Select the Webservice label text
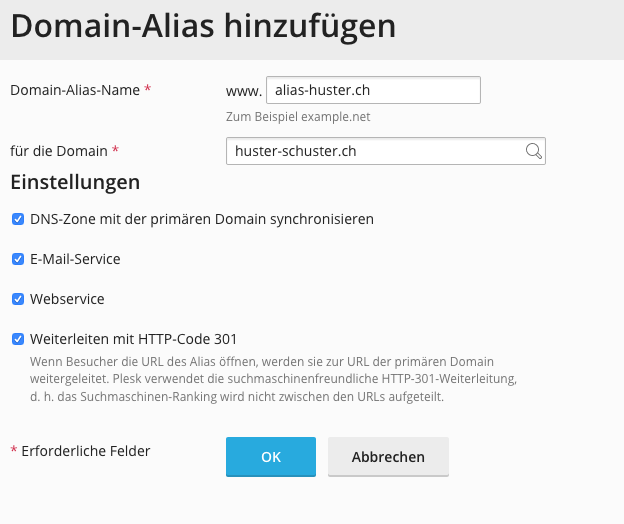This screenshot has width=624, height=524. (x=67, y=299)
